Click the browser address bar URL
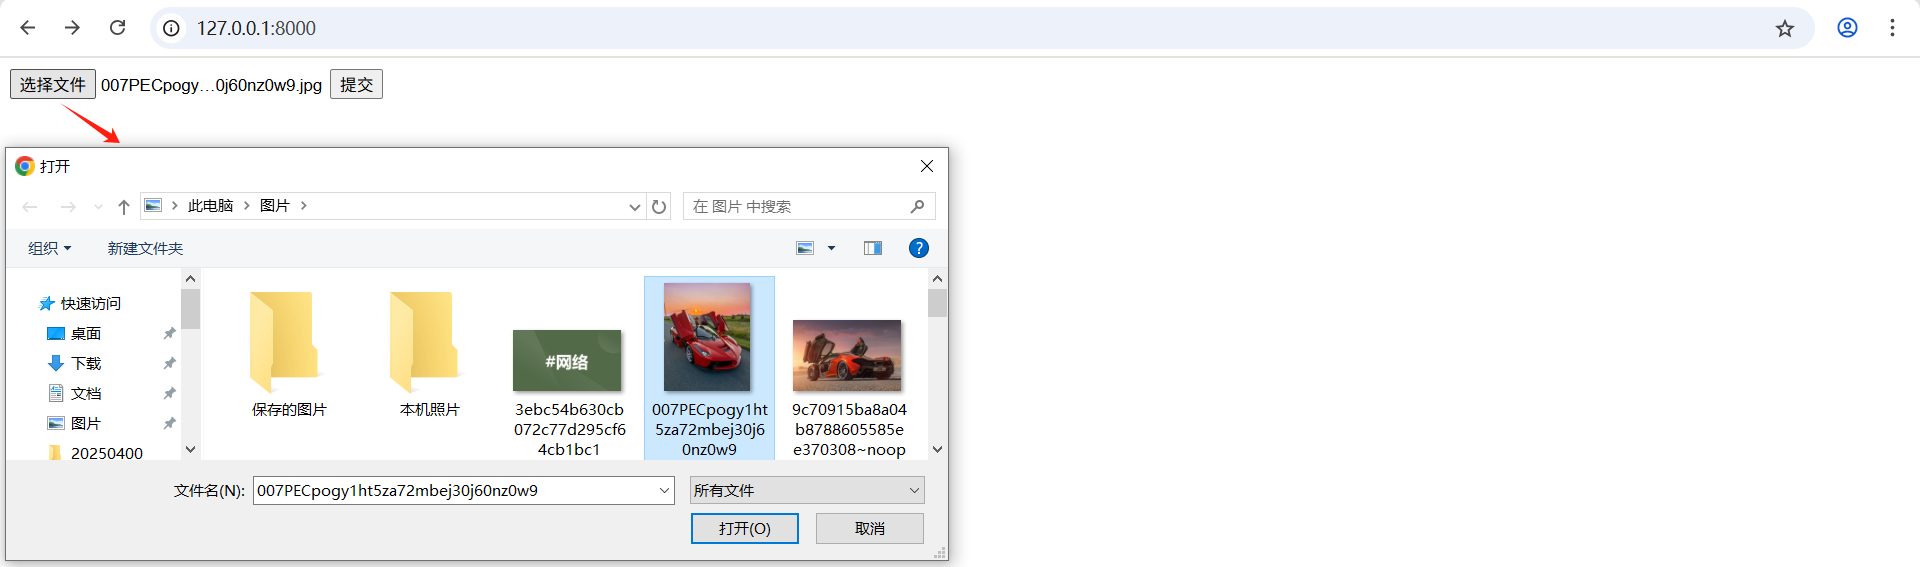This screenshot has height=567, width=1920. click(256, 28)
